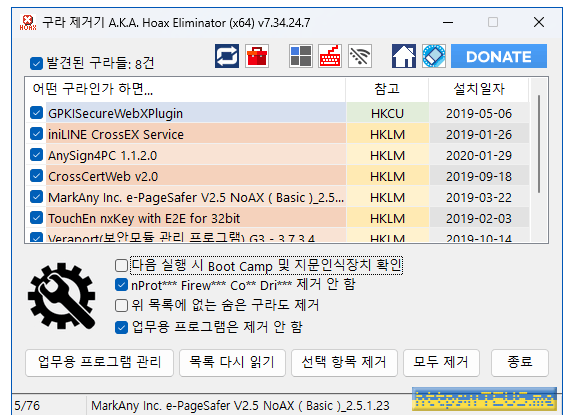Click the 2019-09-18 install date cell

tap(479, 177)
